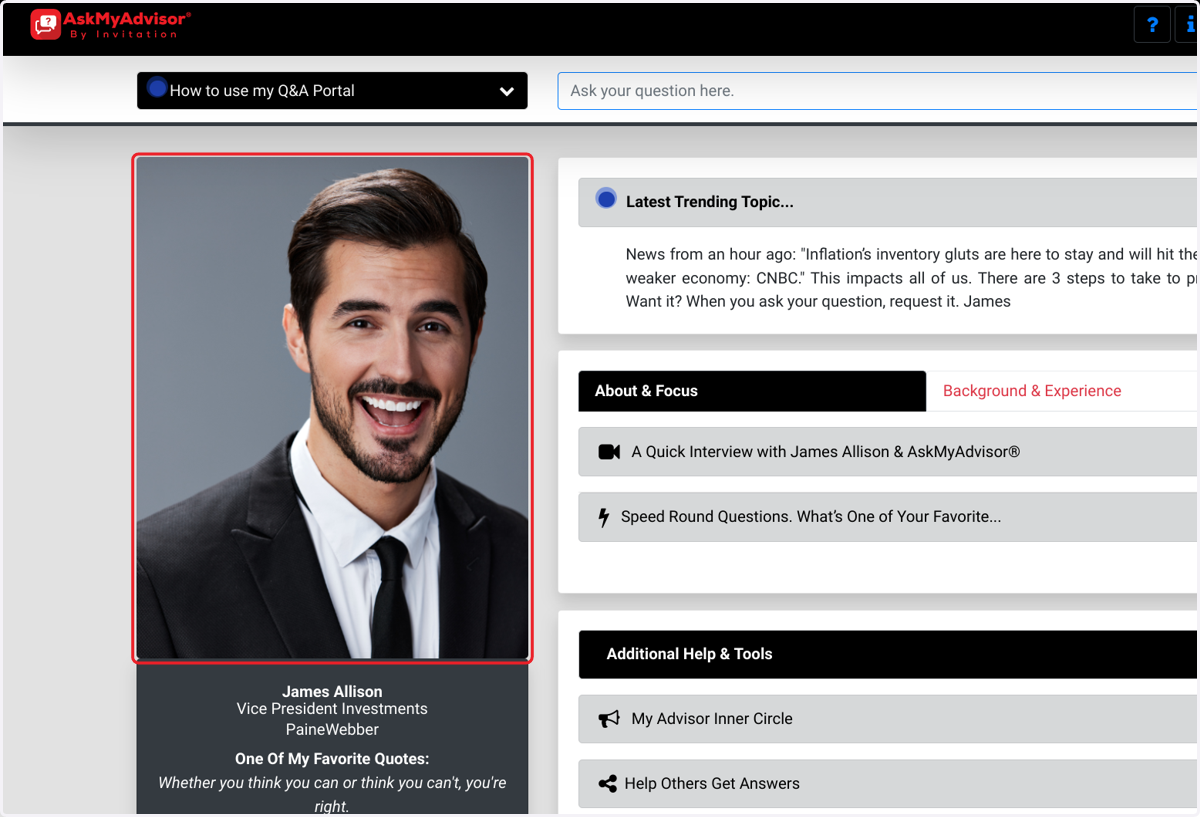Click the megaphone icon for Advisor Inner Circle

click(x=609, y=719)
